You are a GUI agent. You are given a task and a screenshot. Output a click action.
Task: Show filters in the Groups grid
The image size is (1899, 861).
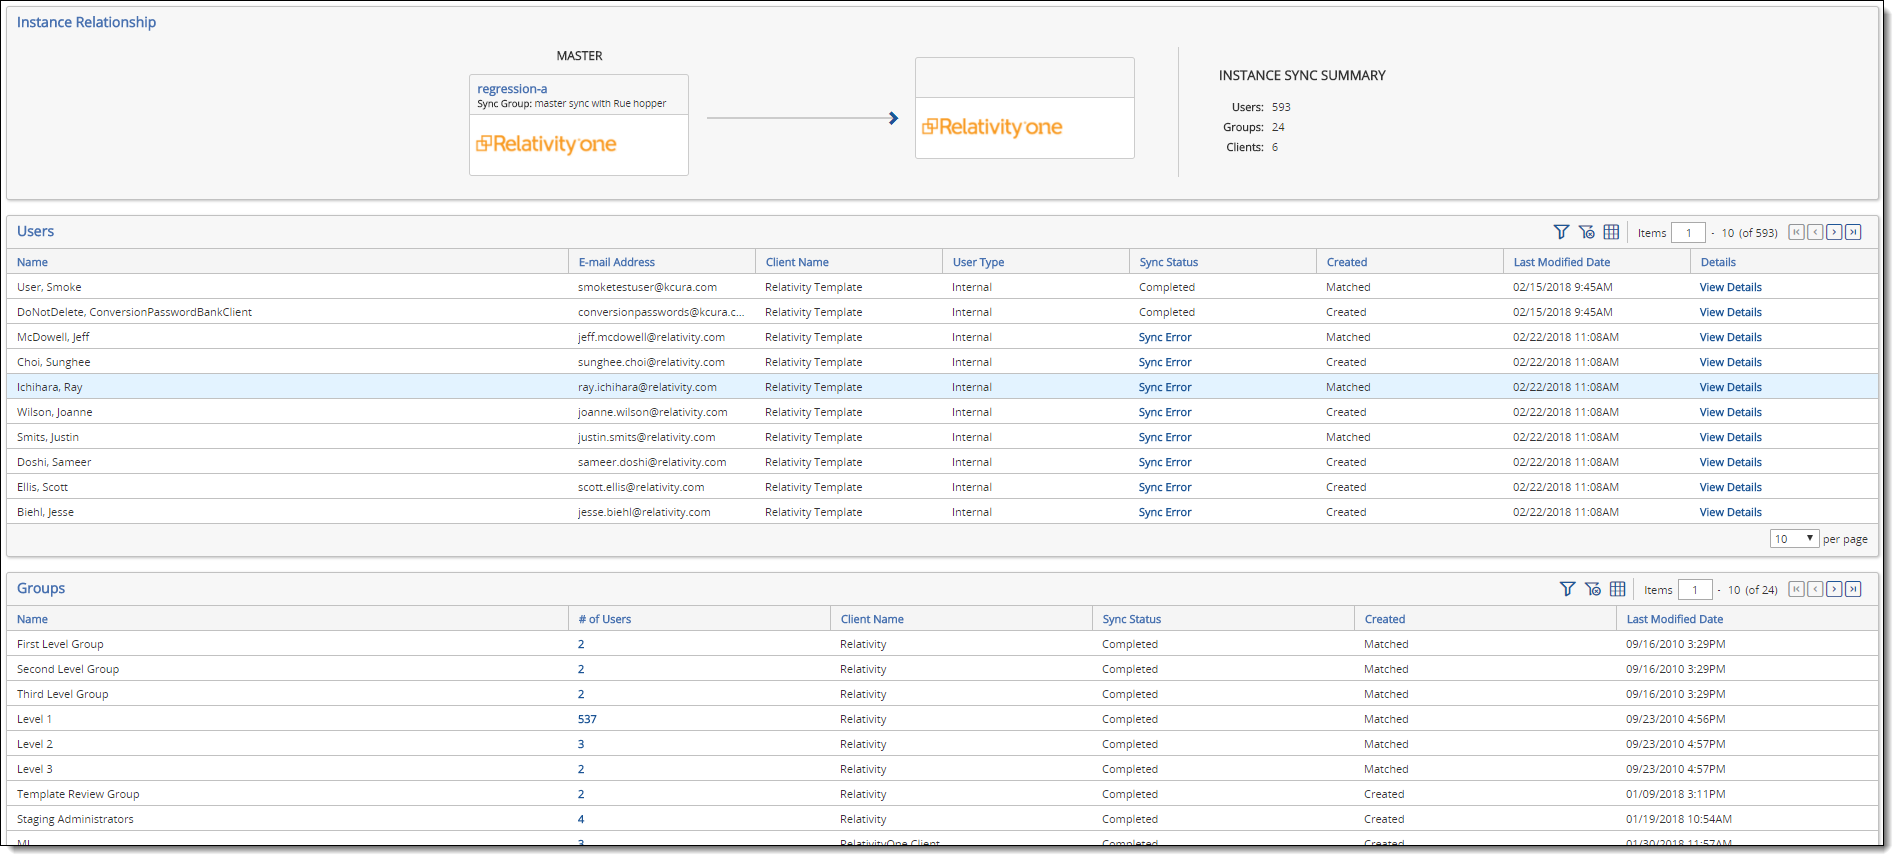tap(1567, 589)
